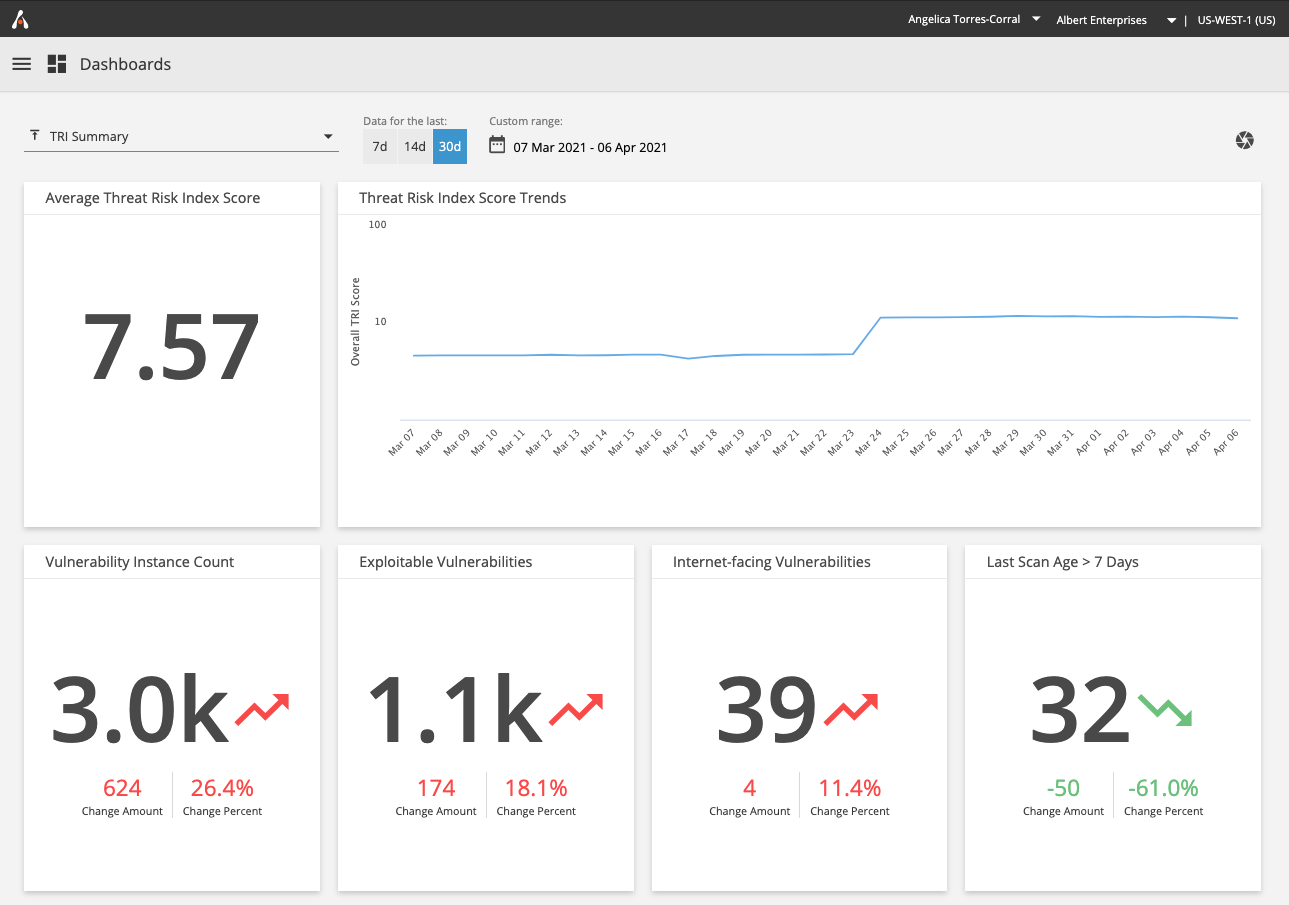Open the Albert Enterprises account dropdown
Image resolution: width=1289 pixels, height=905 pixels.
1169,18
